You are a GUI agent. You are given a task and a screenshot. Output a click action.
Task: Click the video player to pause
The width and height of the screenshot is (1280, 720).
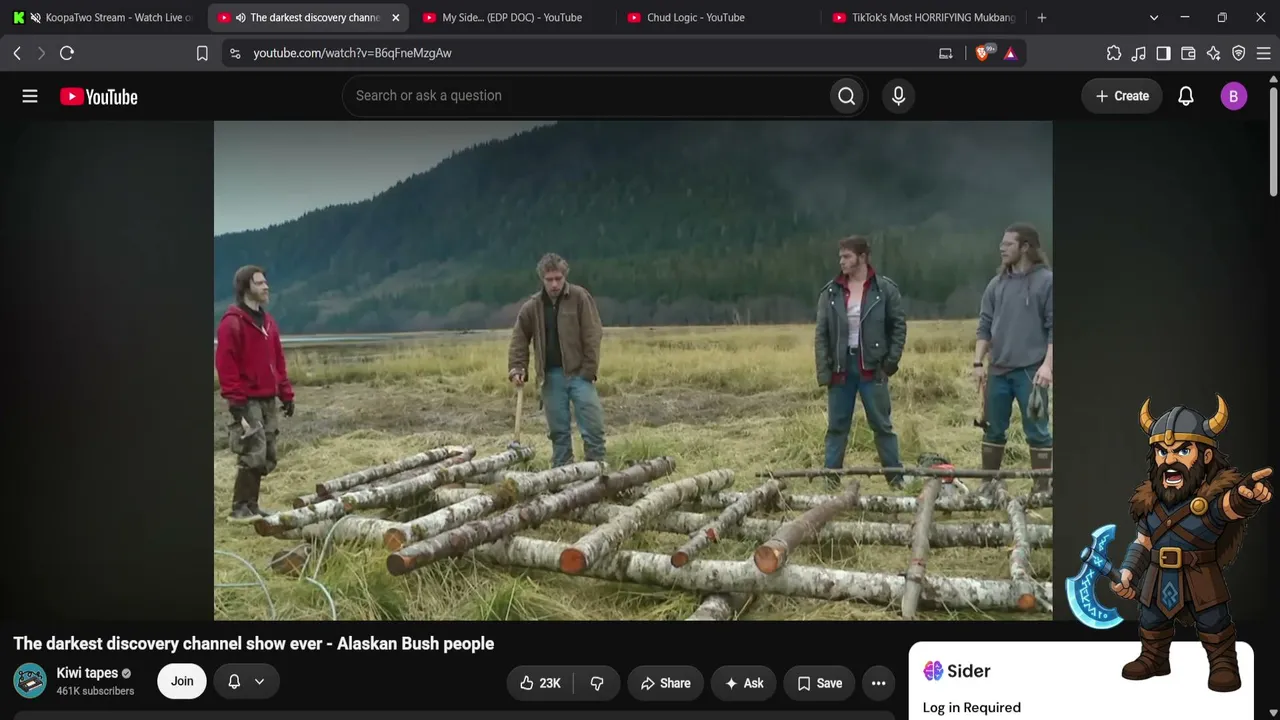(633, 370)
